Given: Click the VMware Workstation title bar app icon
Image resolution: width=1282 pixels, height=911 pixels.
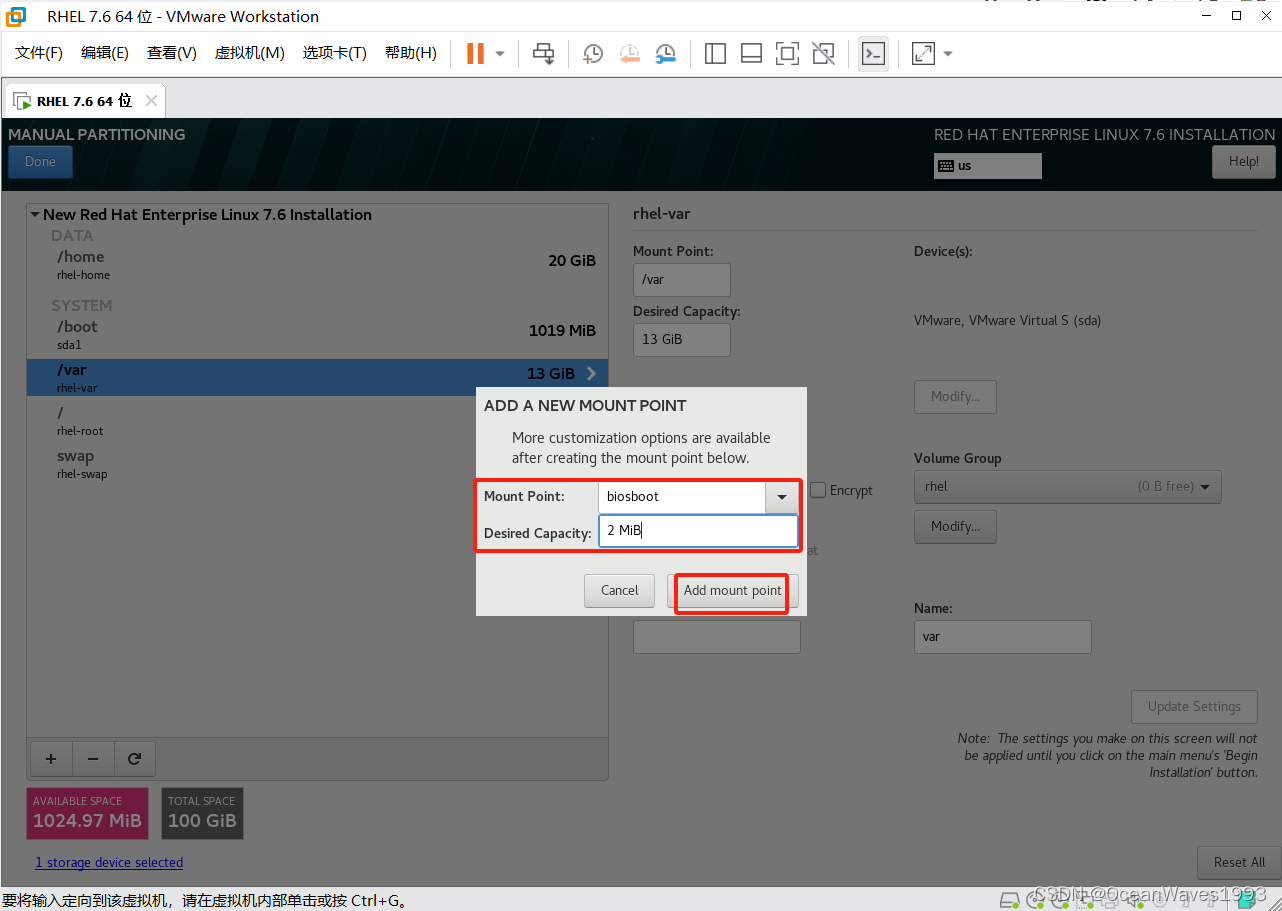Looking at the screenshot, I should 15,16.
